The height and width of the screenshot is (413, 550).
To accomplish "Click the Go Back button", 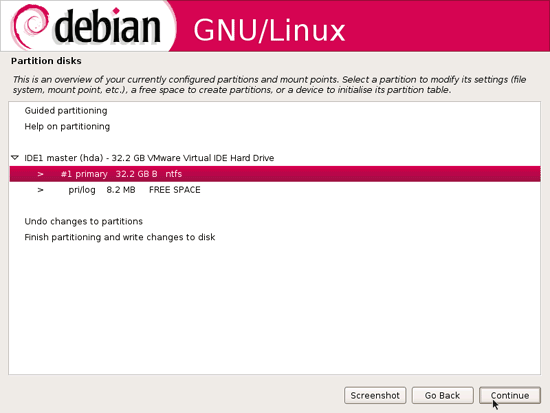I will point(442,395).
